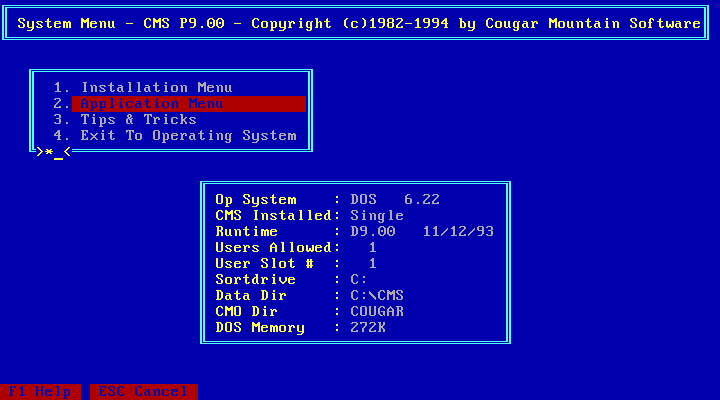
Task: Open Tips & Tricks menu item
Action: pyautogui.click(x=125, y=119)
